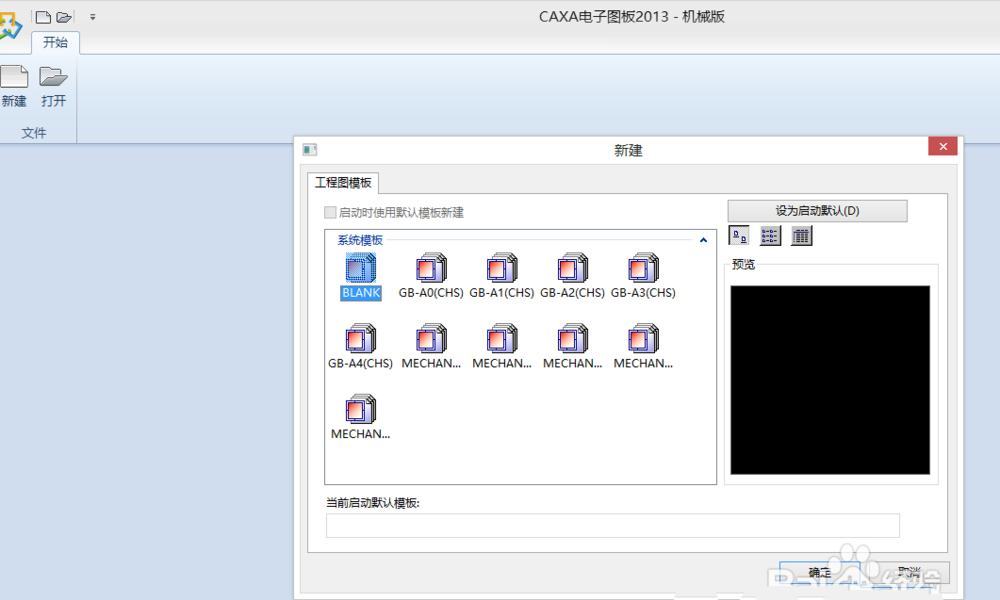Switch templates to list view

point(770,236)
